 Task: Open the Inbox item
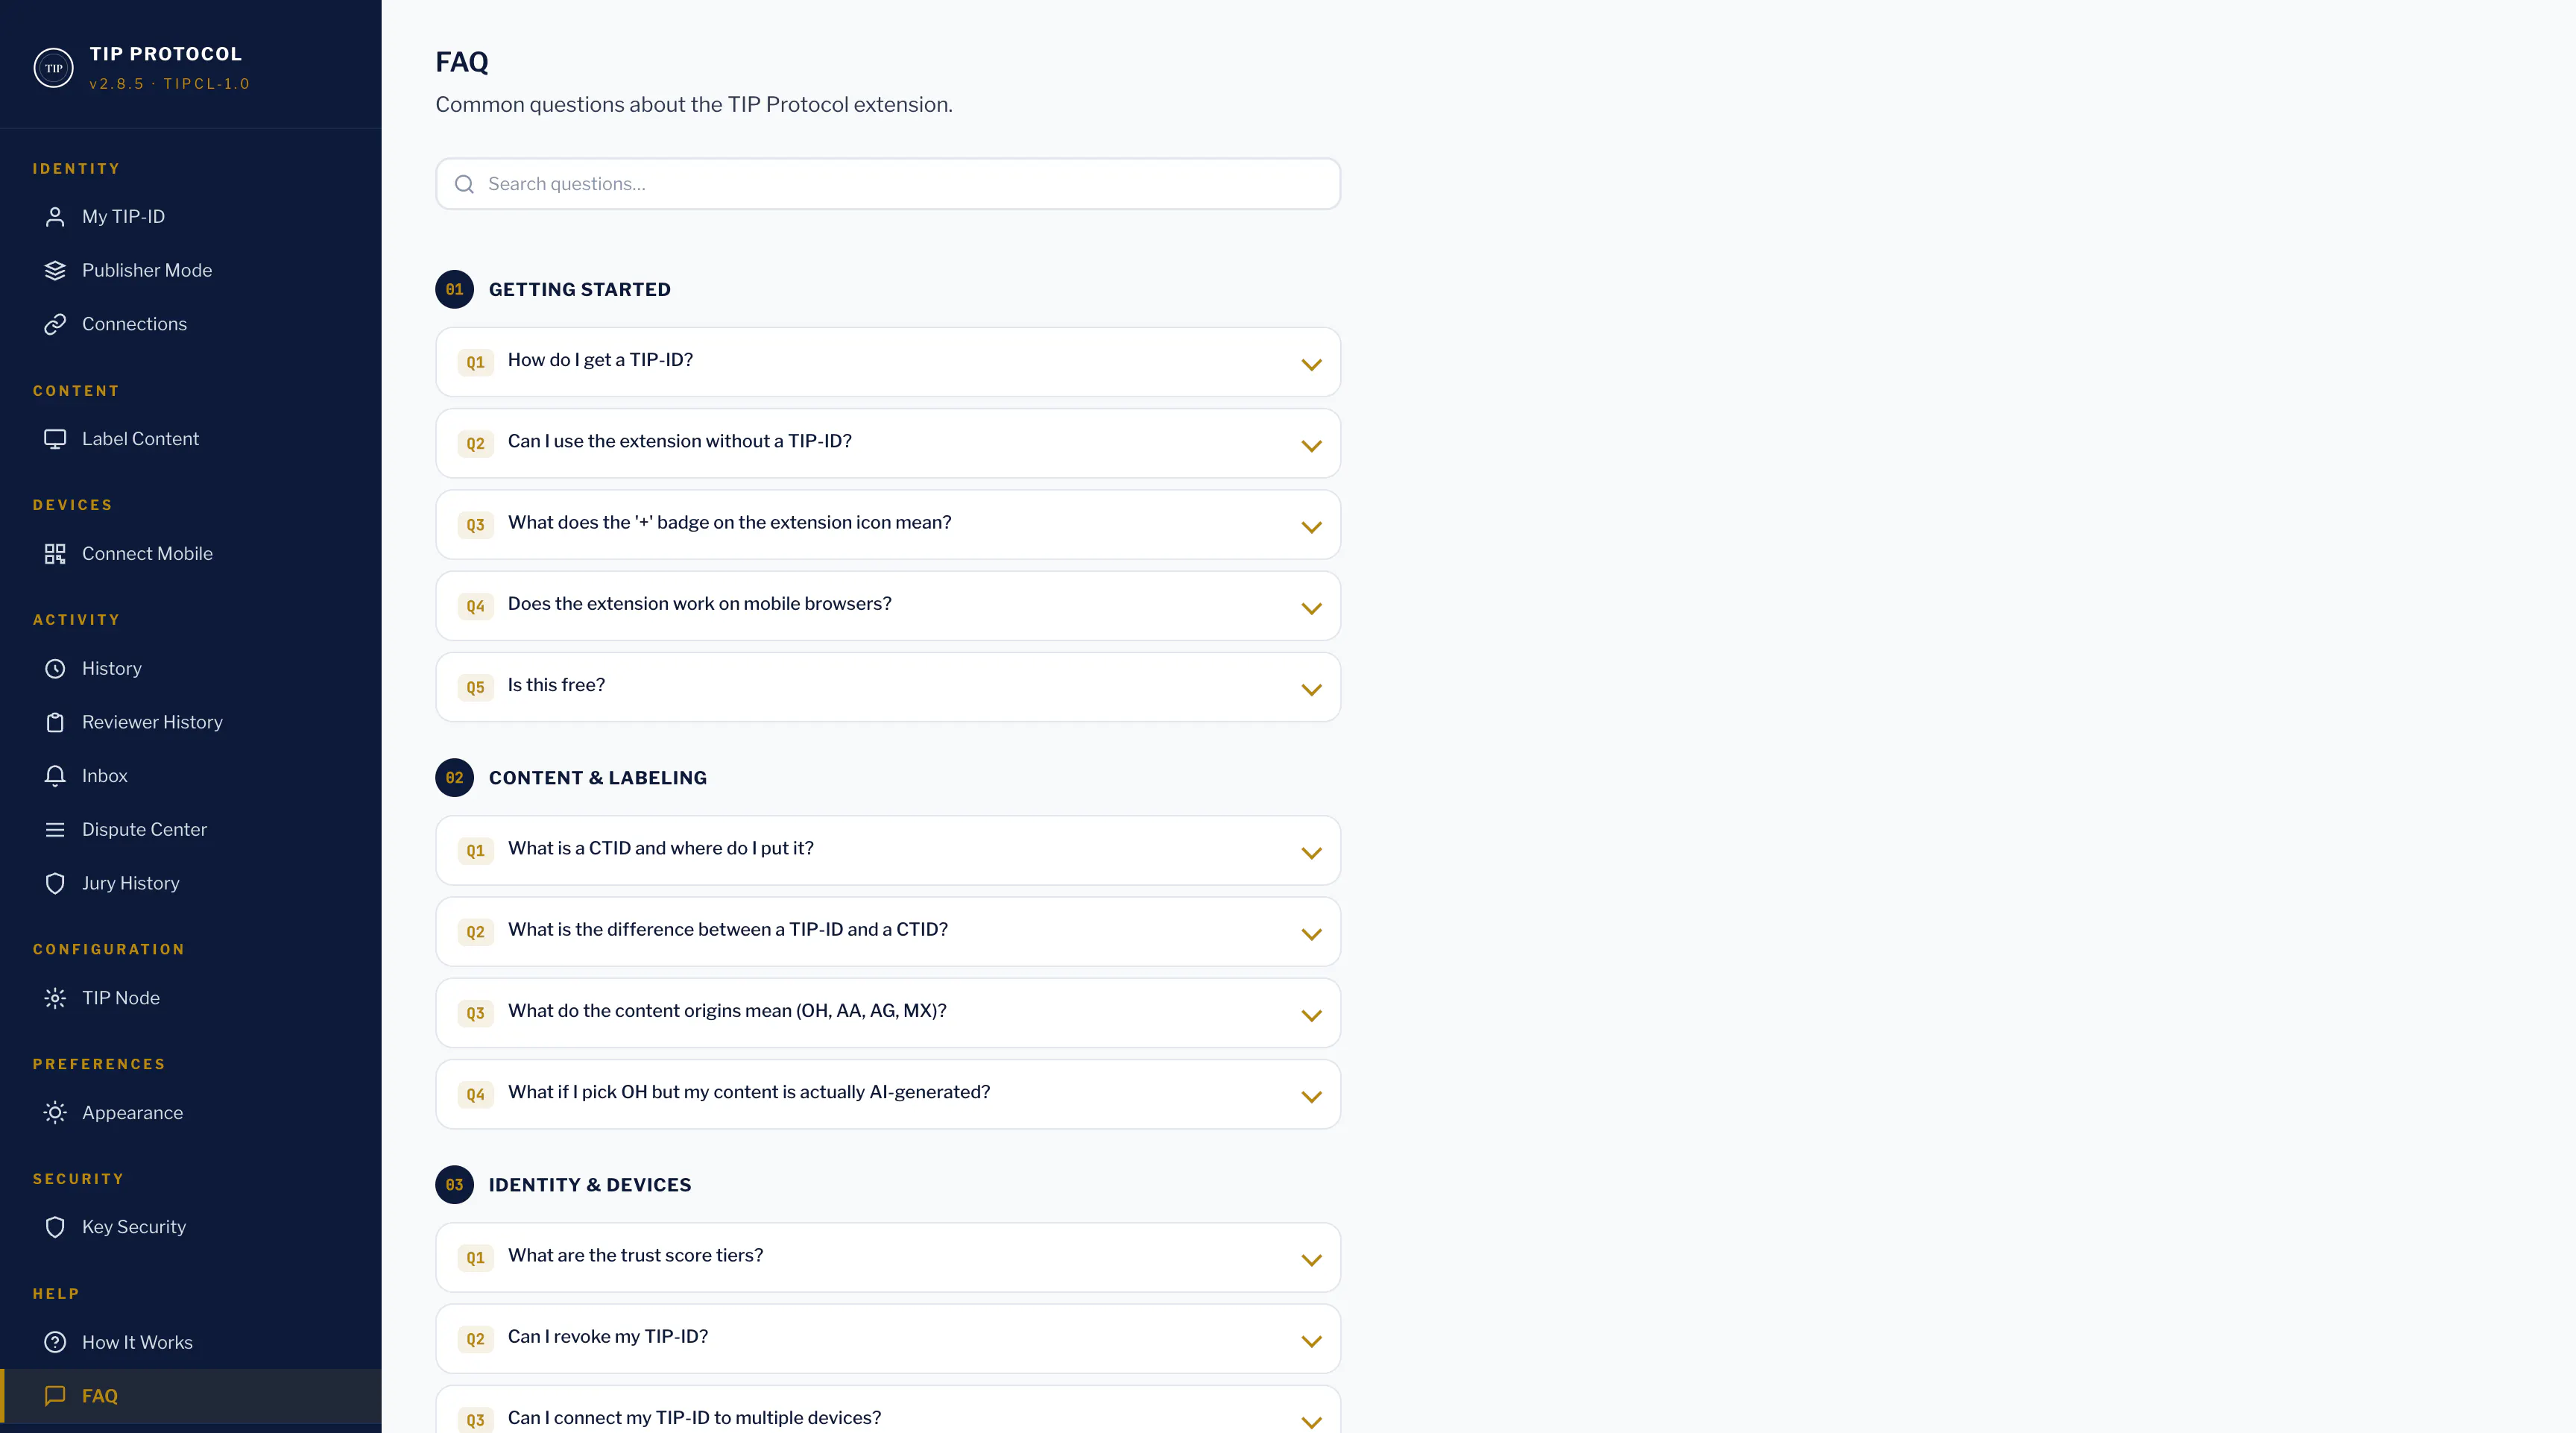pyautogui.click(x=190, y=776)
